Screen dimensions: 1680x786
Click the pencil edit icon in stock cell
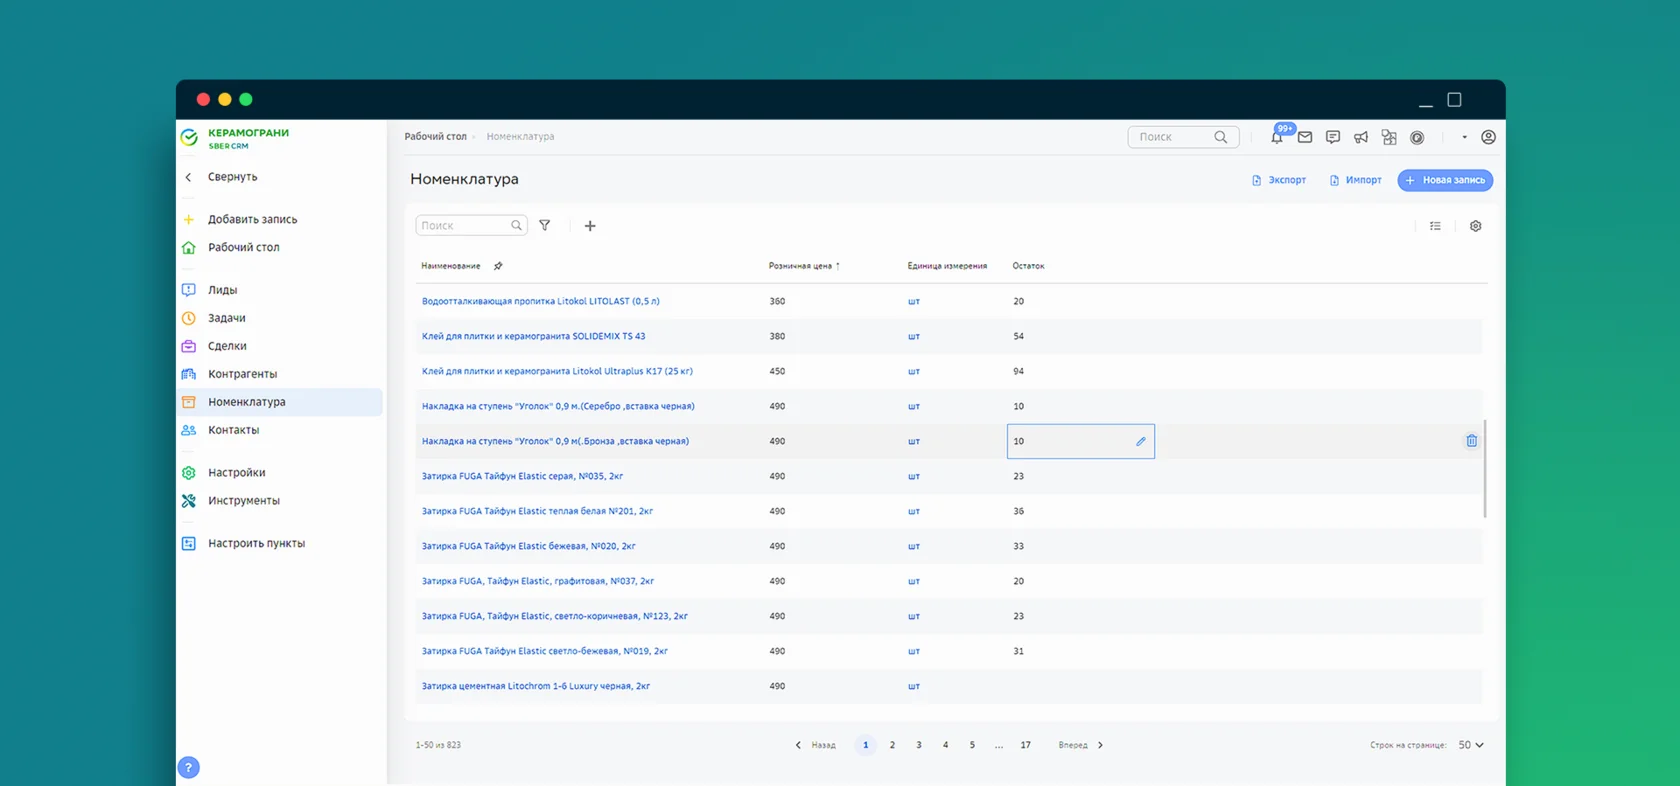(1140, 441)
